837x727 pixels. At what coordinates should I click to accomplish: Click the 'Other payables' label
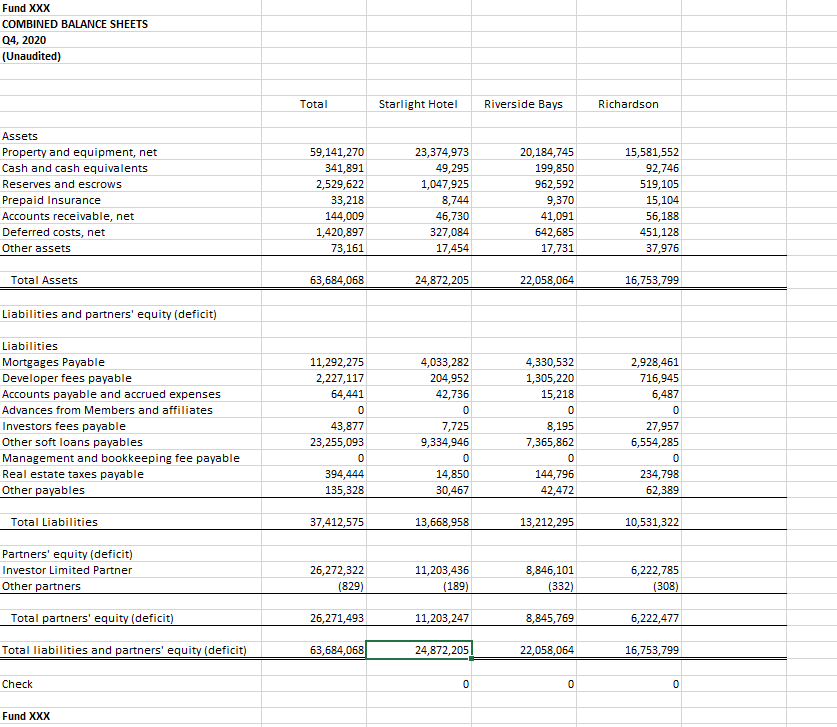(x=43, y=491)
